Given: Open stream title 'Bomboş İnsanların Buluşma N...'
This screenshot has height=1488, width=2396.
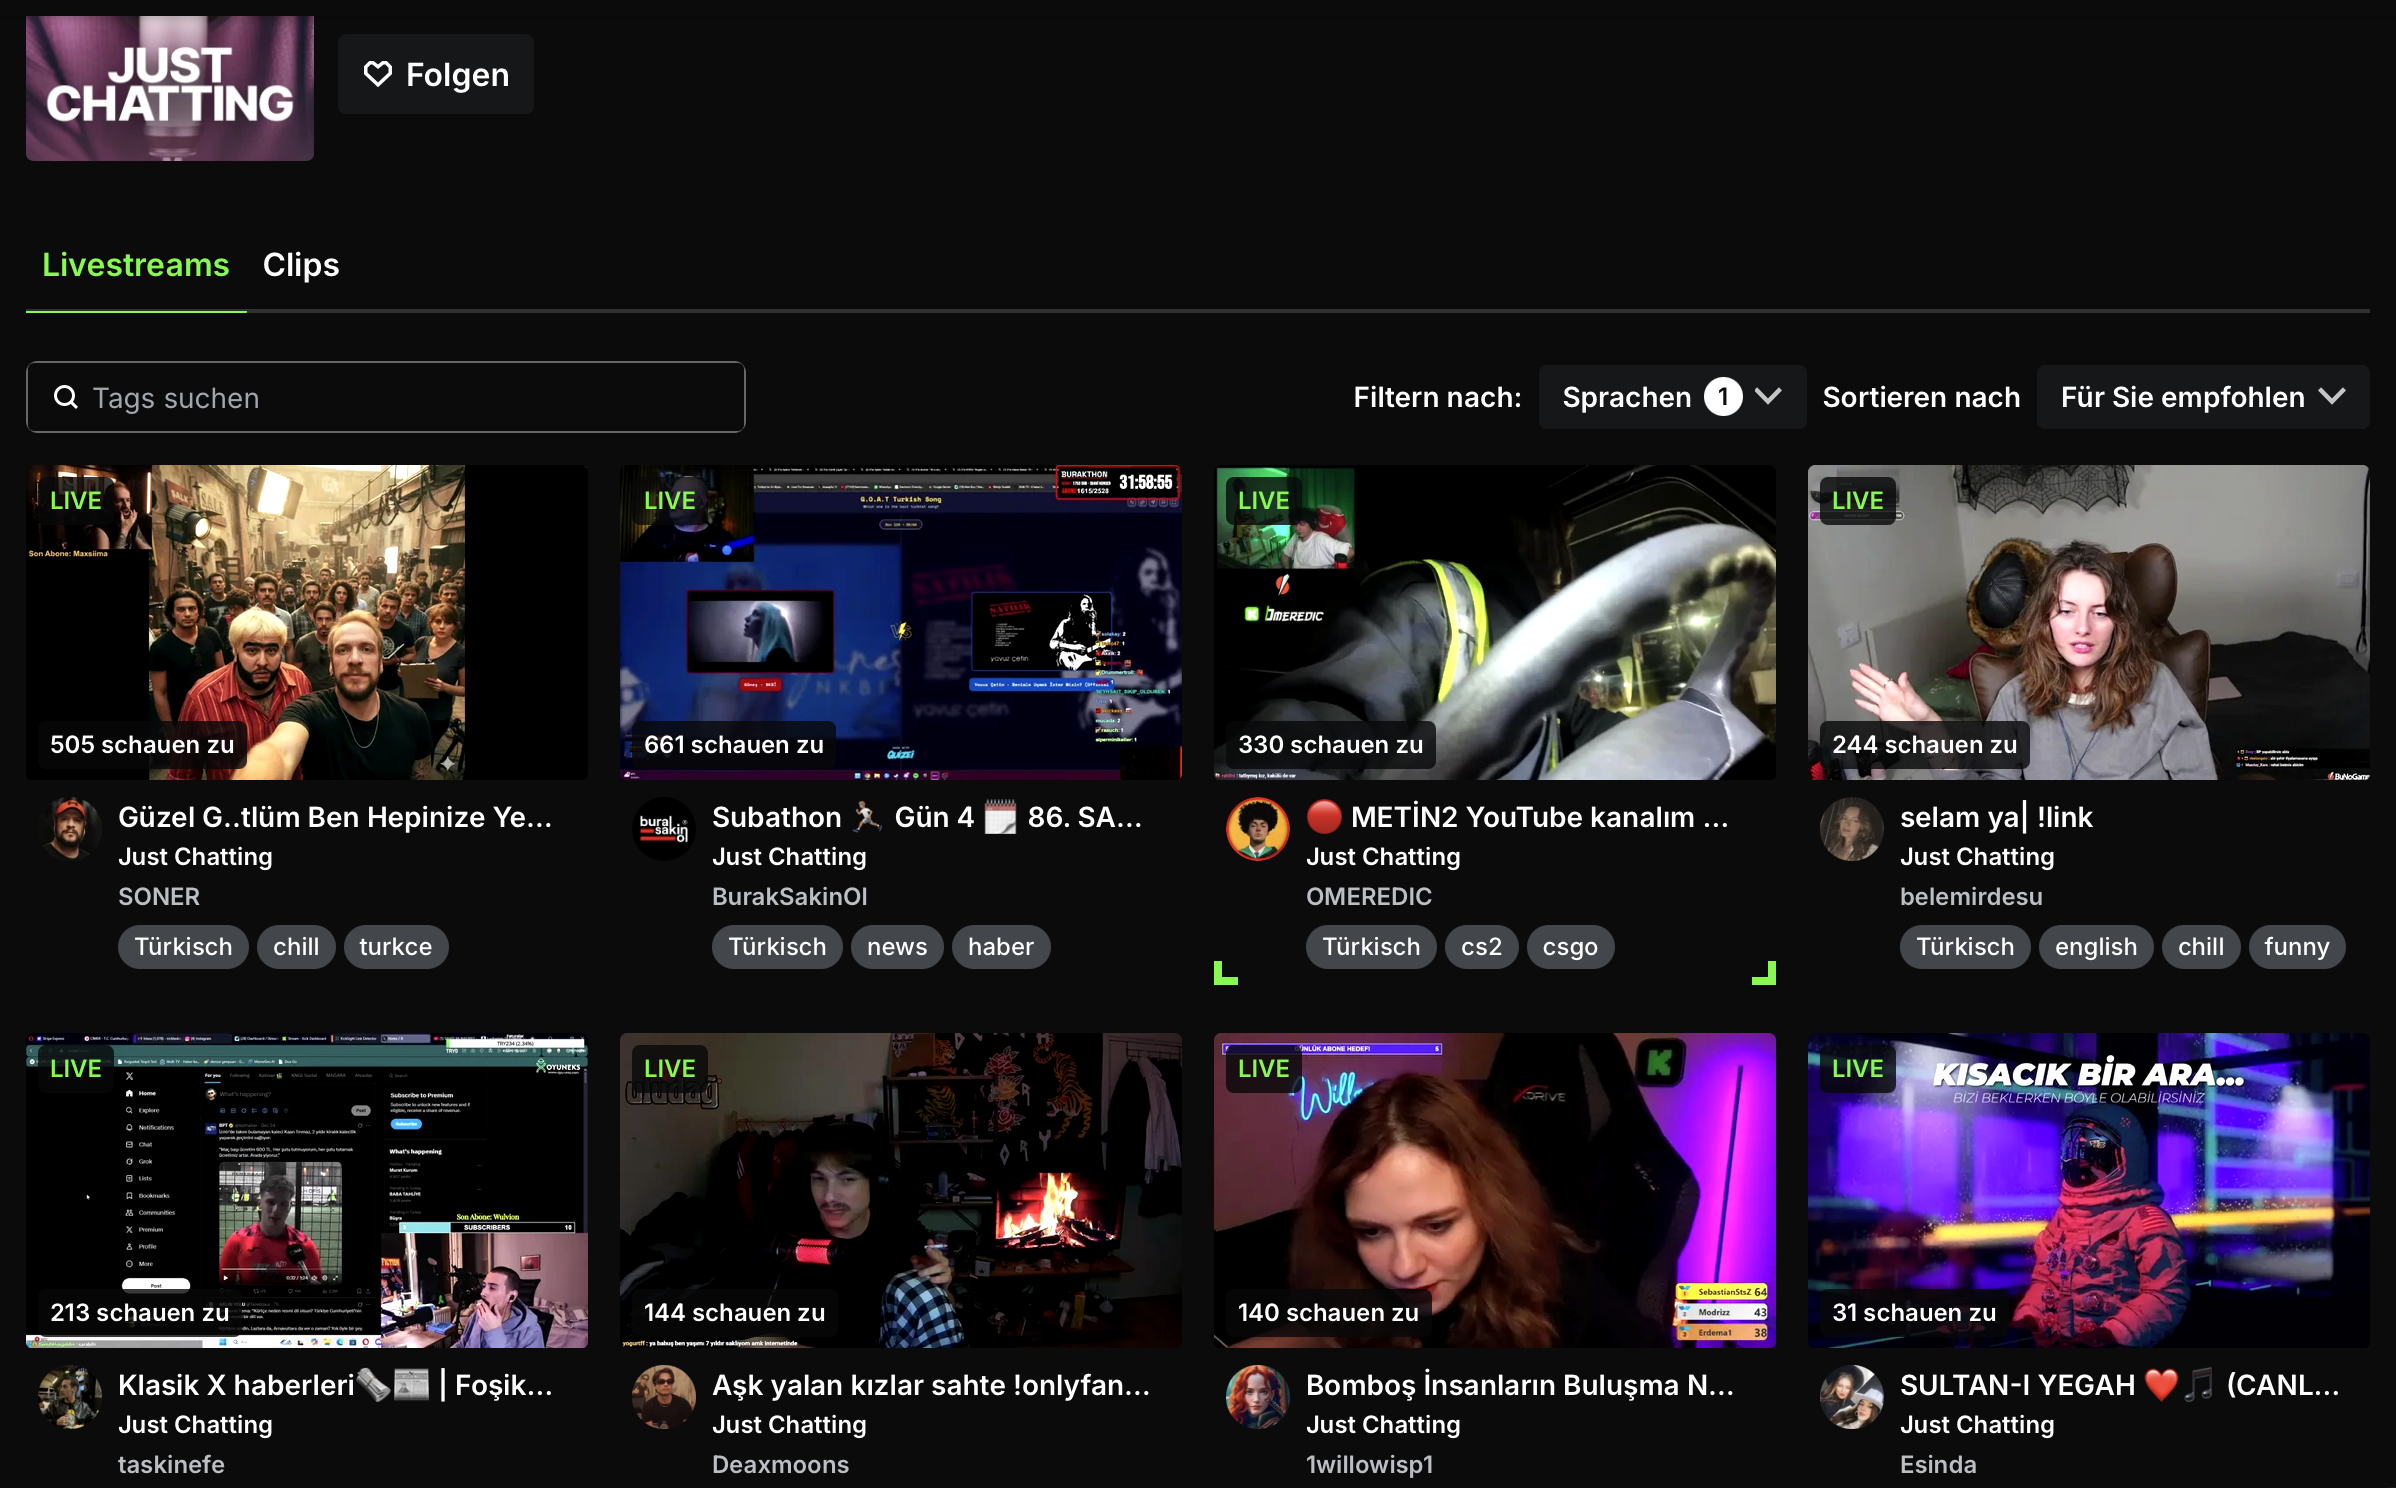Looking at the screenshot, I should coord(1520,1385).
